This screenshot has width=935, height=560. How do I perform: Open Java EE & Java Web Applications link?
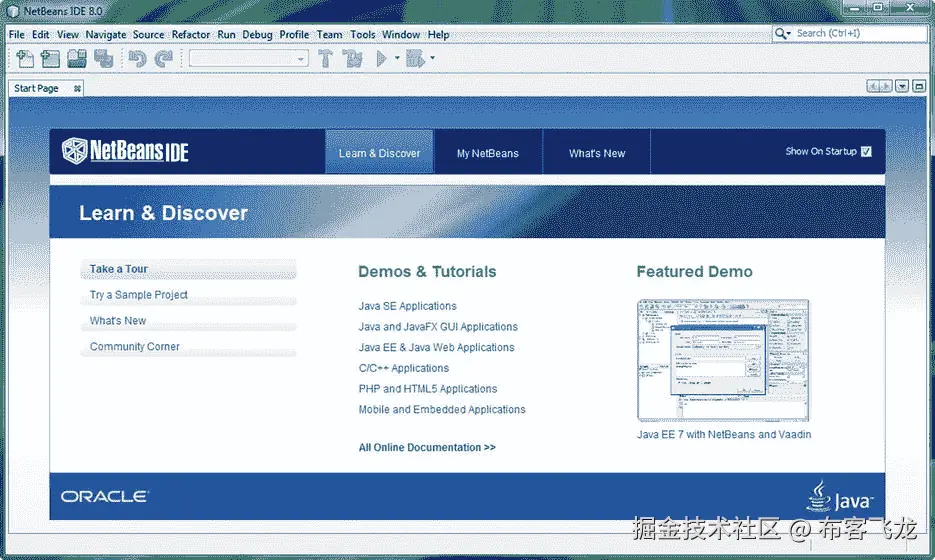pos(436,347)
